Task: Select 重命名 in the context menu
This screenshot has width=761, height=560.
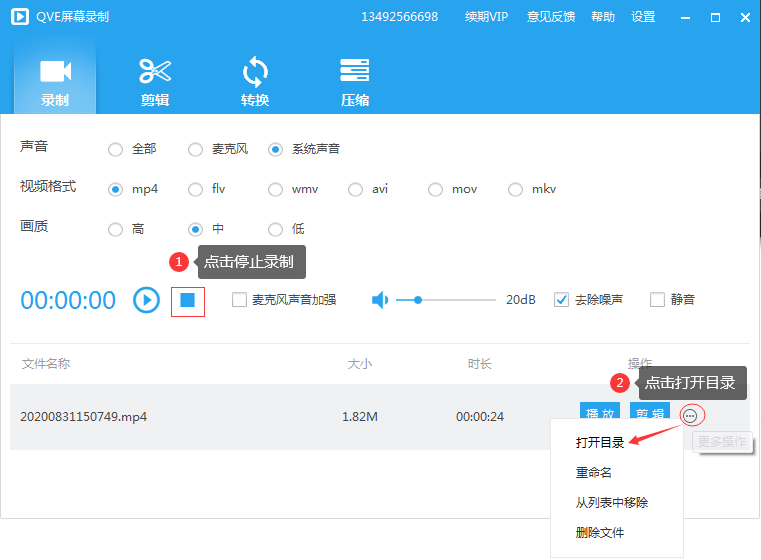Action: point(594,472)
